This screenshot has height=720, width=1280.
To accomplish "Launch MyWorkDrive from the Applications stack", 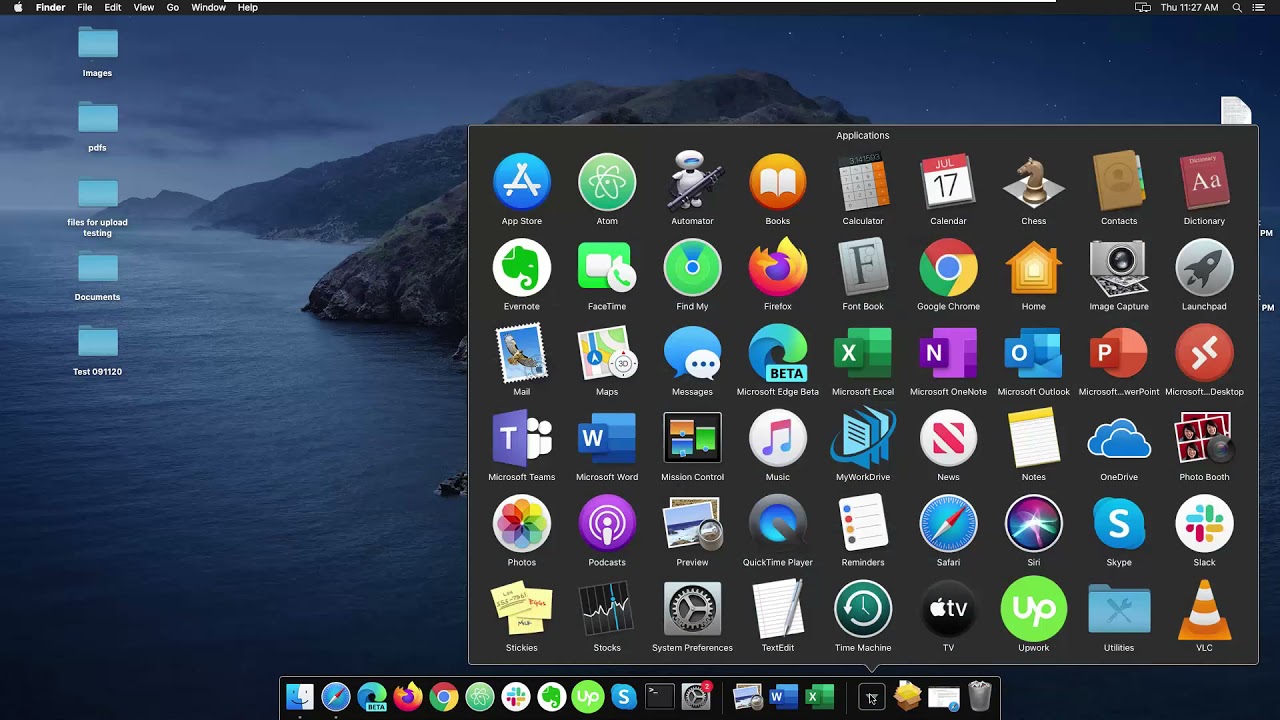I will tap(863, 438).
